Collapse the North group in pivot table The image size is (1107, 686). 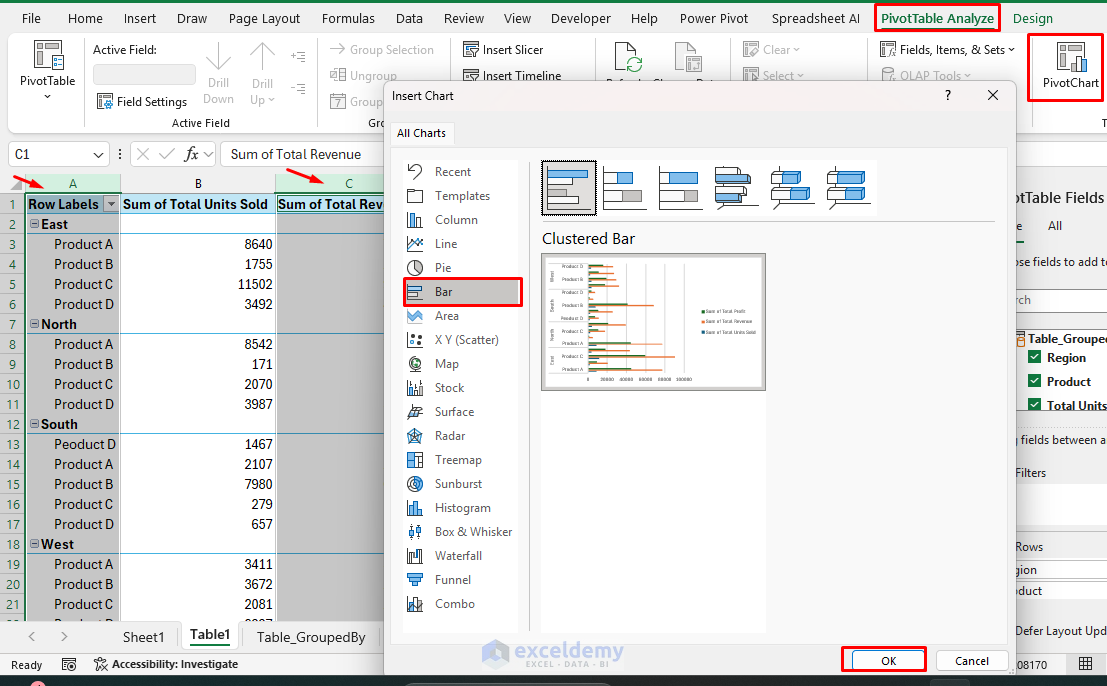[x=34, y=324]
